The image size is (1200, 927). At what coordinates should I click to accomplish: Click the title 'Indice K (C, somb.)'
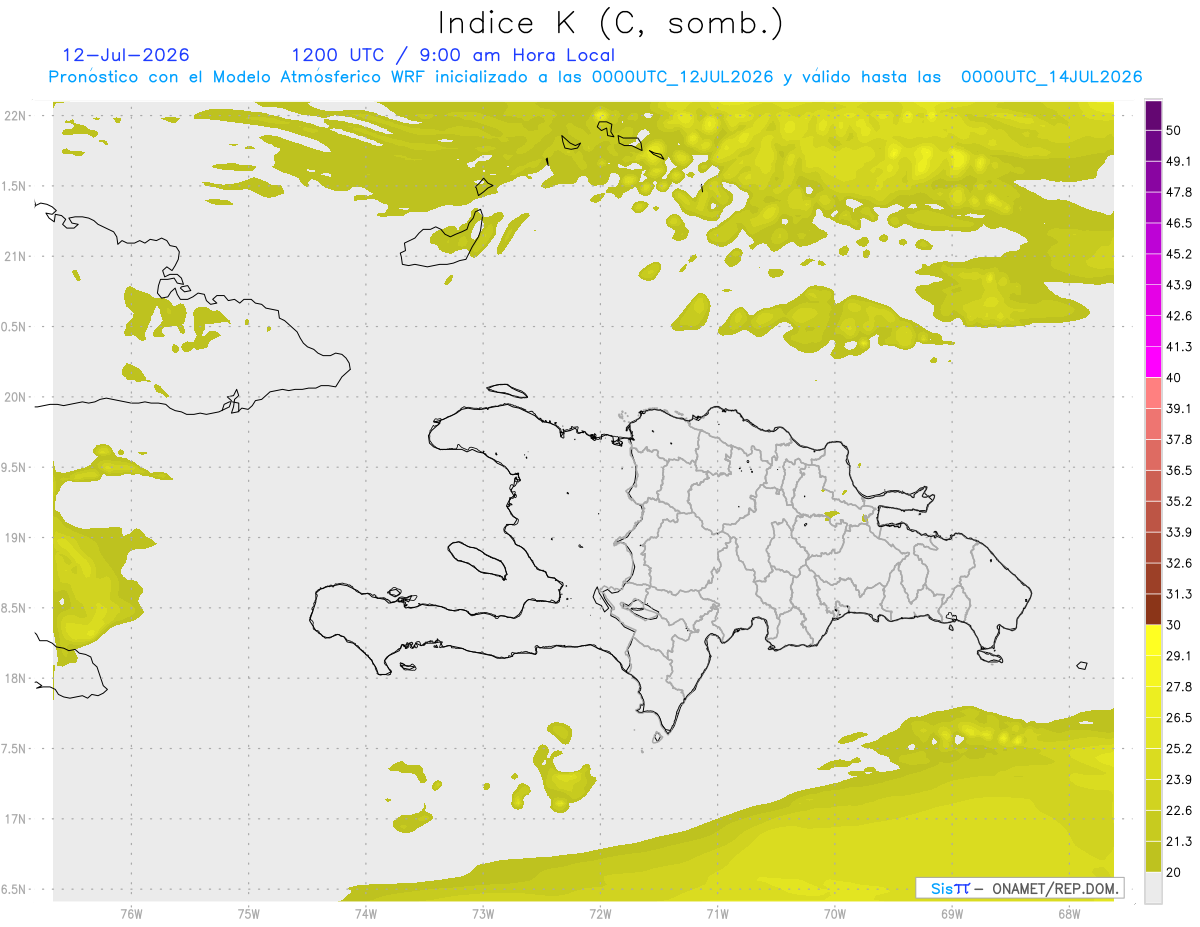tap(610, 23)
